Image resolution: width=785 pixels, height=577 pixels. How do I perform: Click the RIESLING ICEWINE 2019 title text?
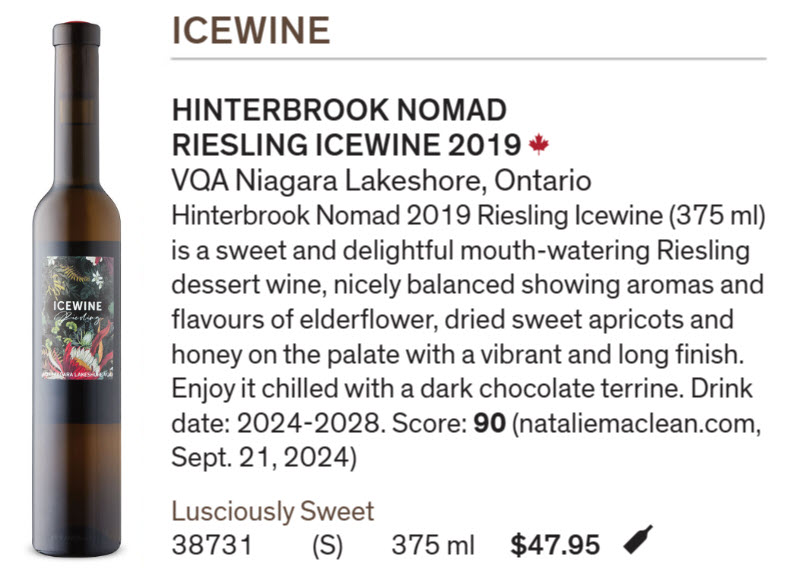346,145
